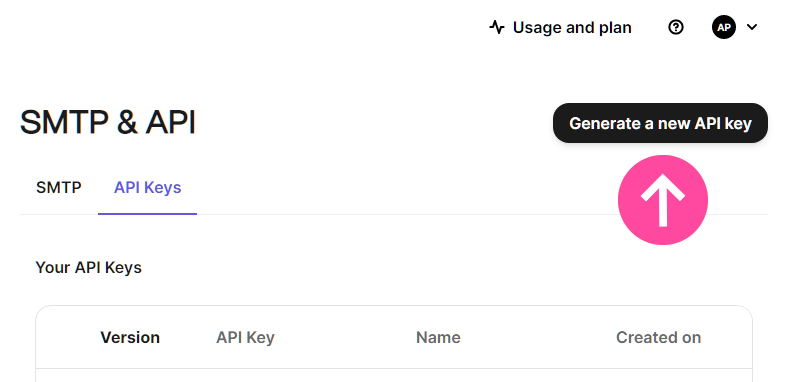Viewport: 788px width, 382px height.
Task: Click the purple underline beneath API Keys tab
Action: [x=147, y=214]
